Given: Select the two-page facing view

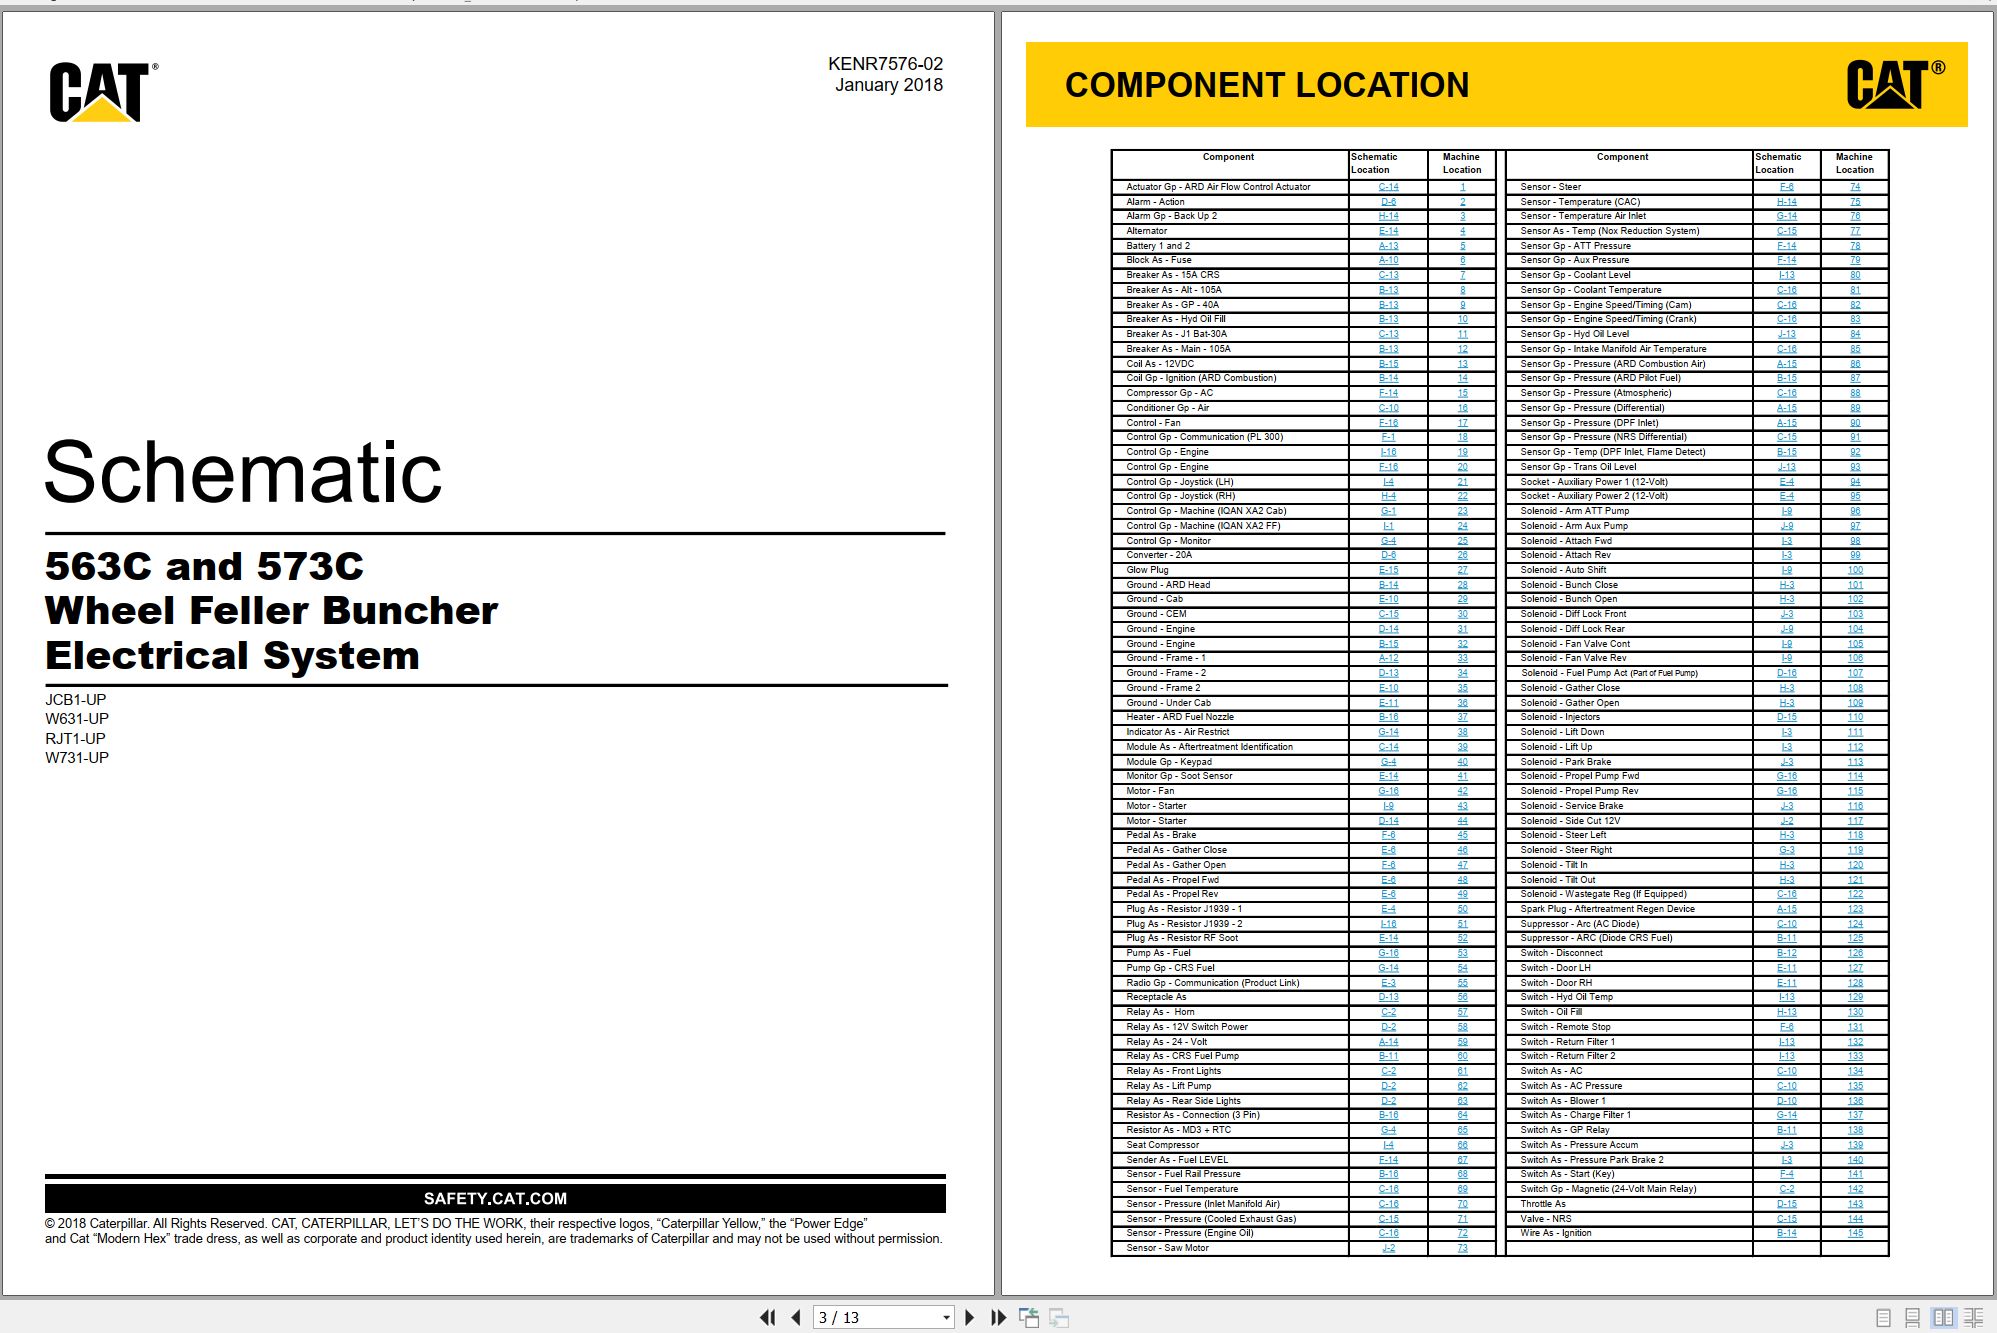Looking at the screenshot, I should [1943, 1318].
